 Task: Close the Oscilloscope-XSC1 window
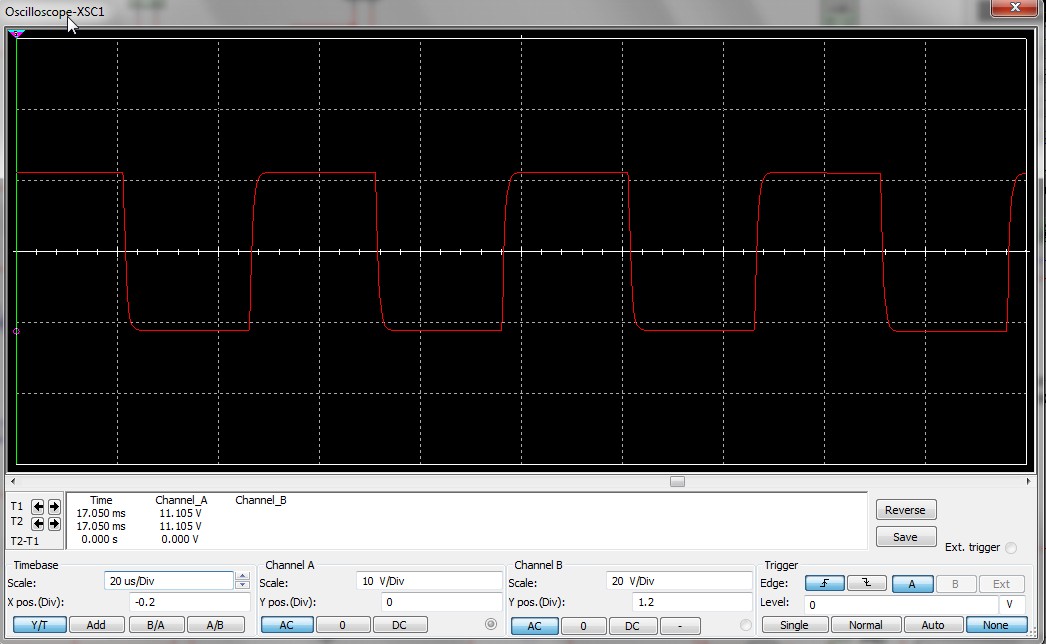point(1015,7)
